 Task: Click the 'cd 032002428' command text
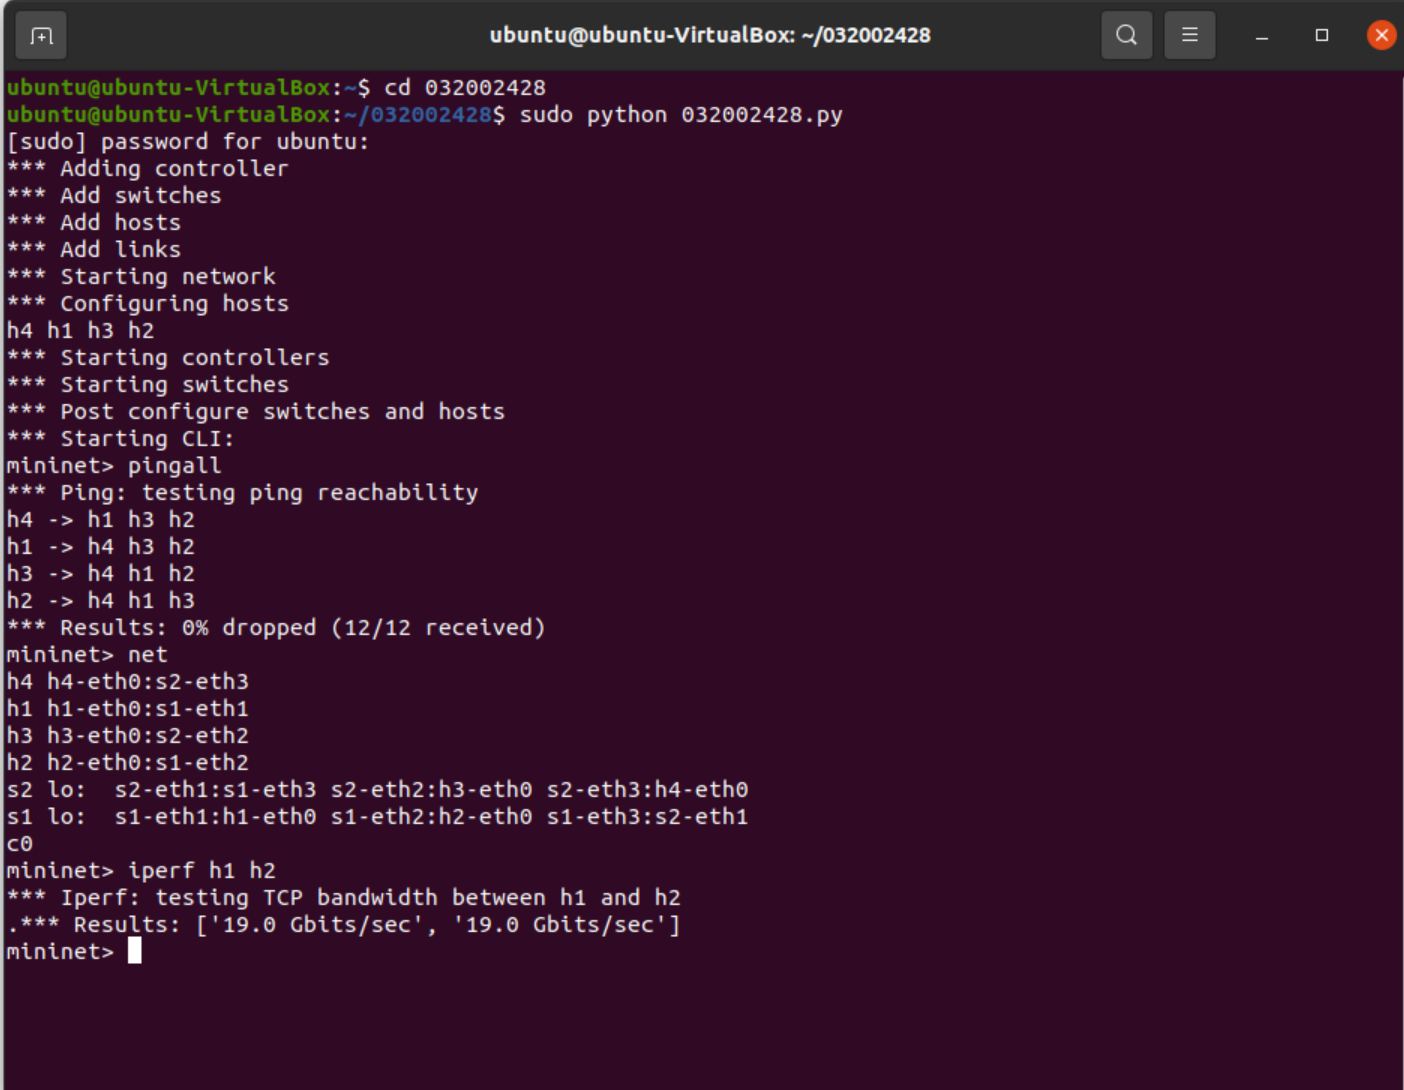tap(464, 88)
